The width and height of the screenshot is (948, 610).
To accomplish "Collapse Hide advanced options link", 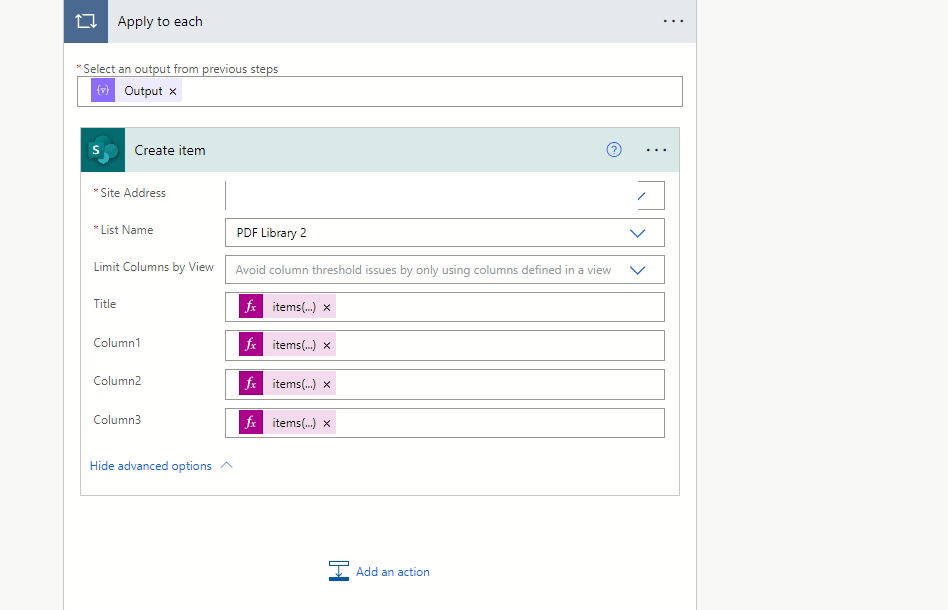I will tap(151, 466).
